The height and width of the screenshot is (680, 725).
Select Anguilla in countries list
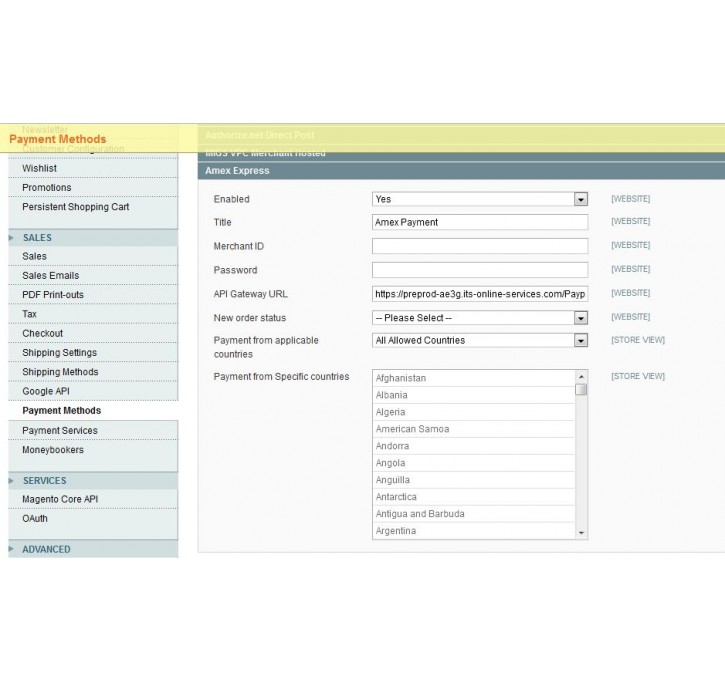click(x=473, y=480)
